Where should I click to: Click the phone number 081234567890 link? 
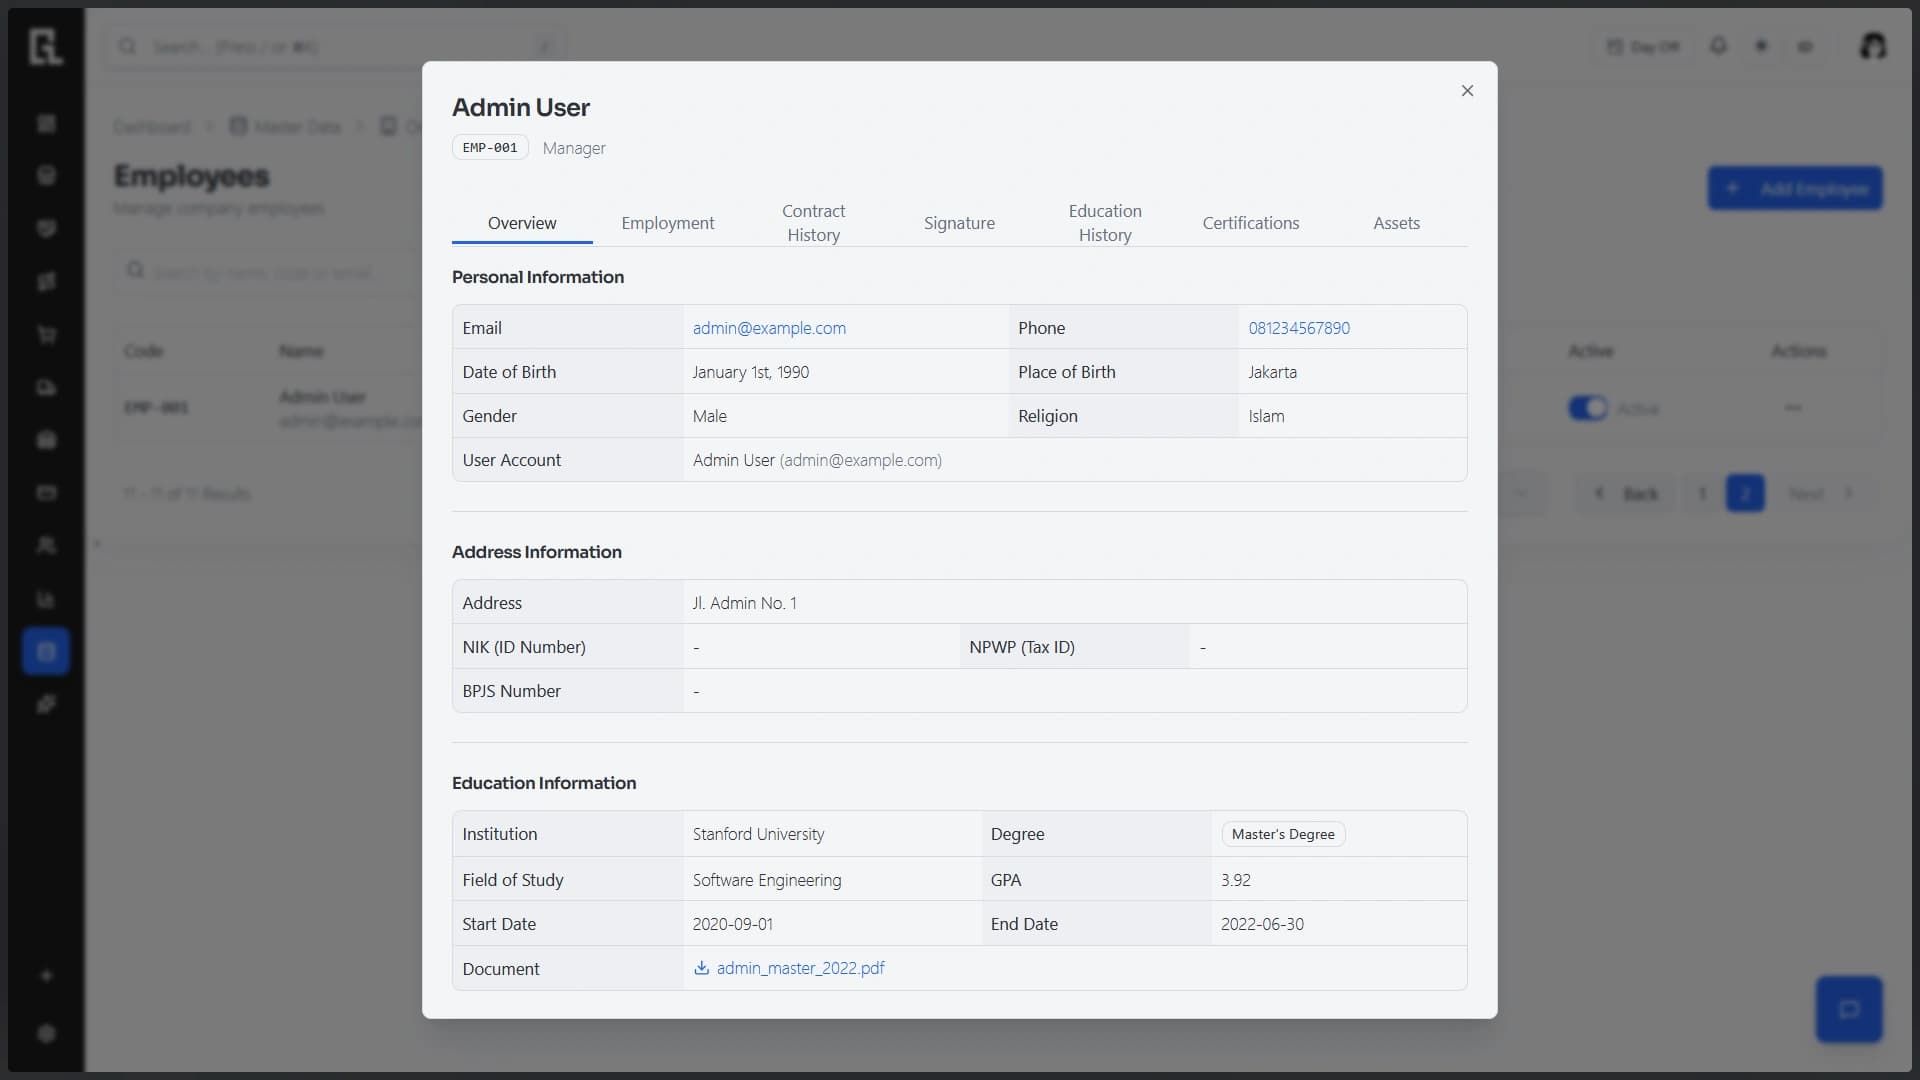(x=1299, y=328)
